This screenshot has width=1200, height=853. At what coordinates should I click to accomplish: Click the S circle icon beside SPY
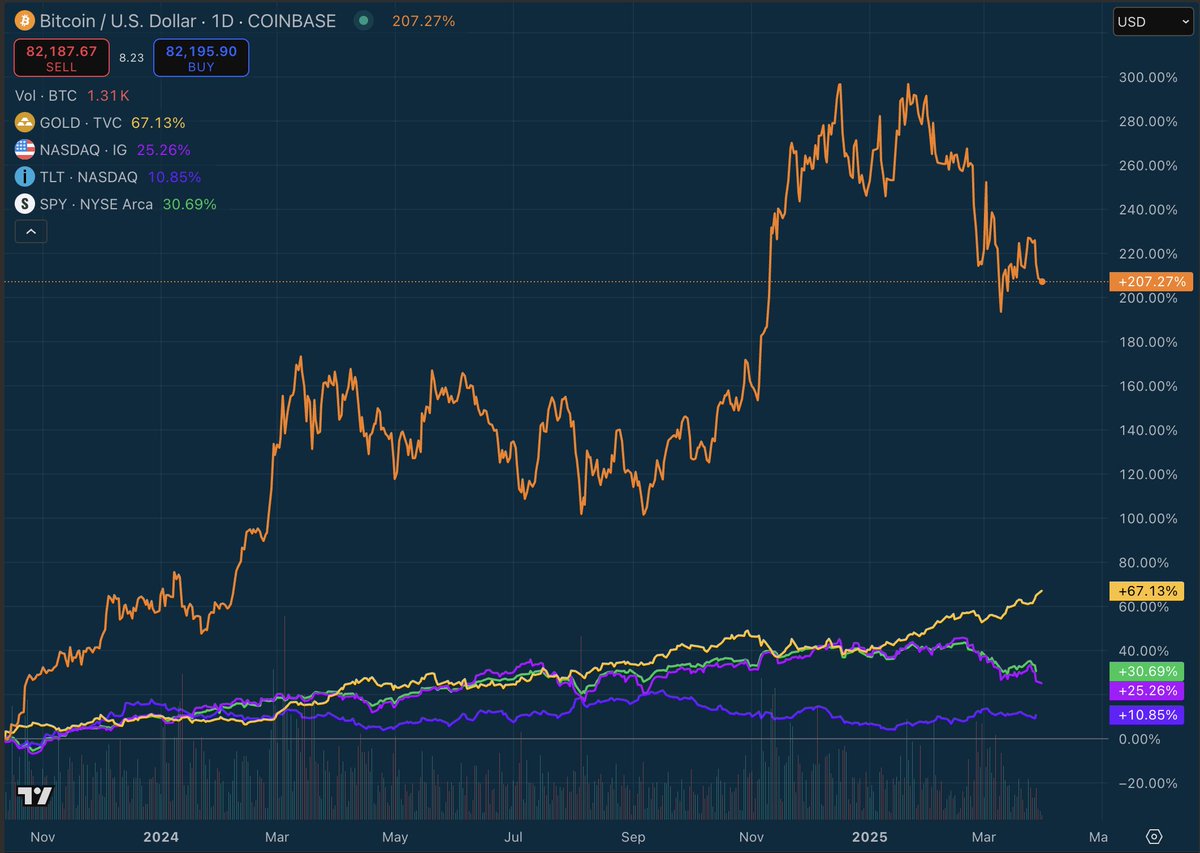[23, 204]
